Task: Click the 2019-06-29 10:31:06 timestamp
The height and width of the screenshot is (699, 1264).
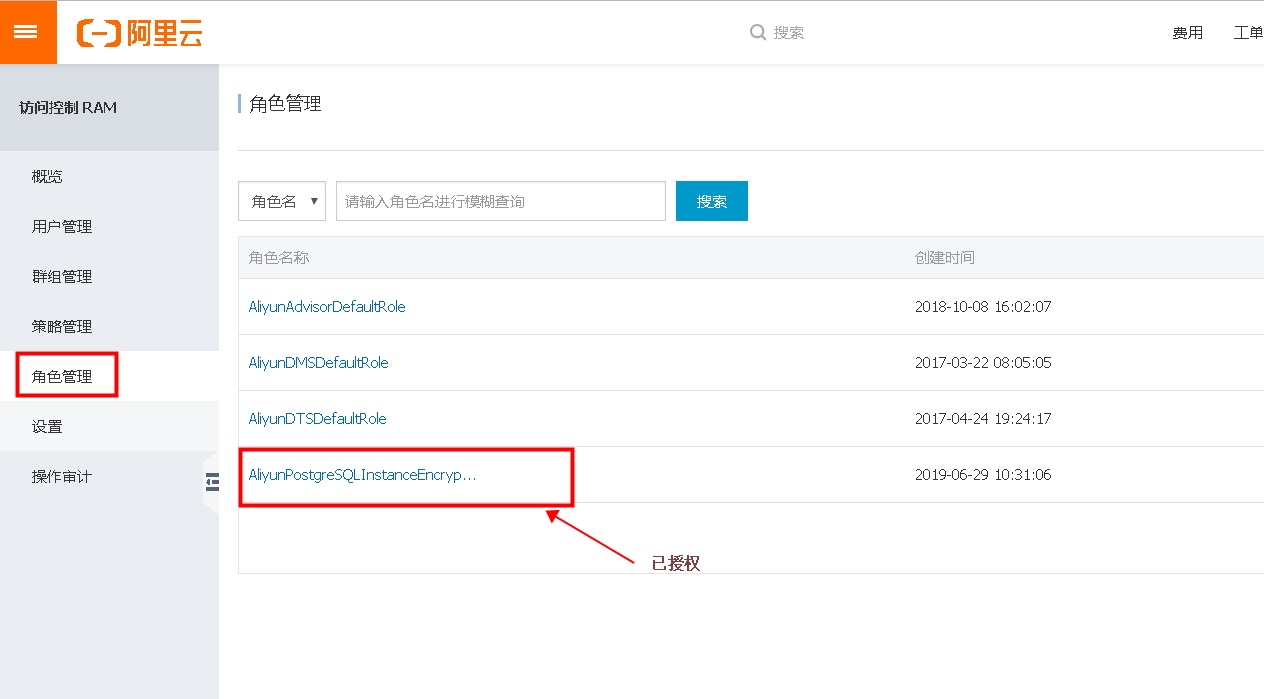Action: [x=983, y=475]
